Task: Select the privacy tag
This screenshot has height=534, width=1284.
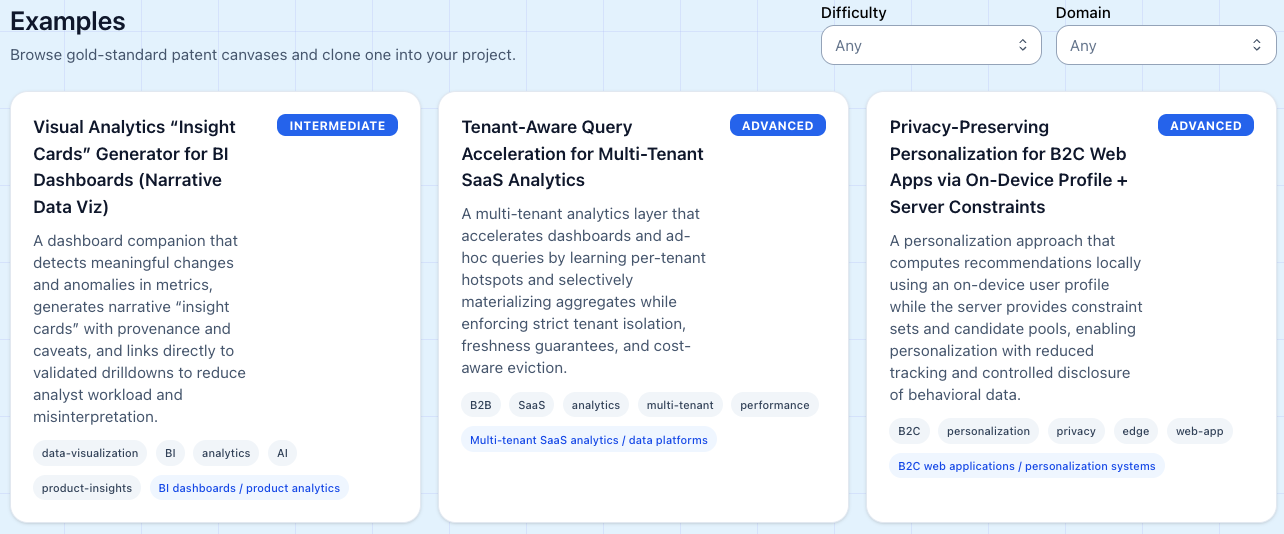Action: tap(1076, 431)
